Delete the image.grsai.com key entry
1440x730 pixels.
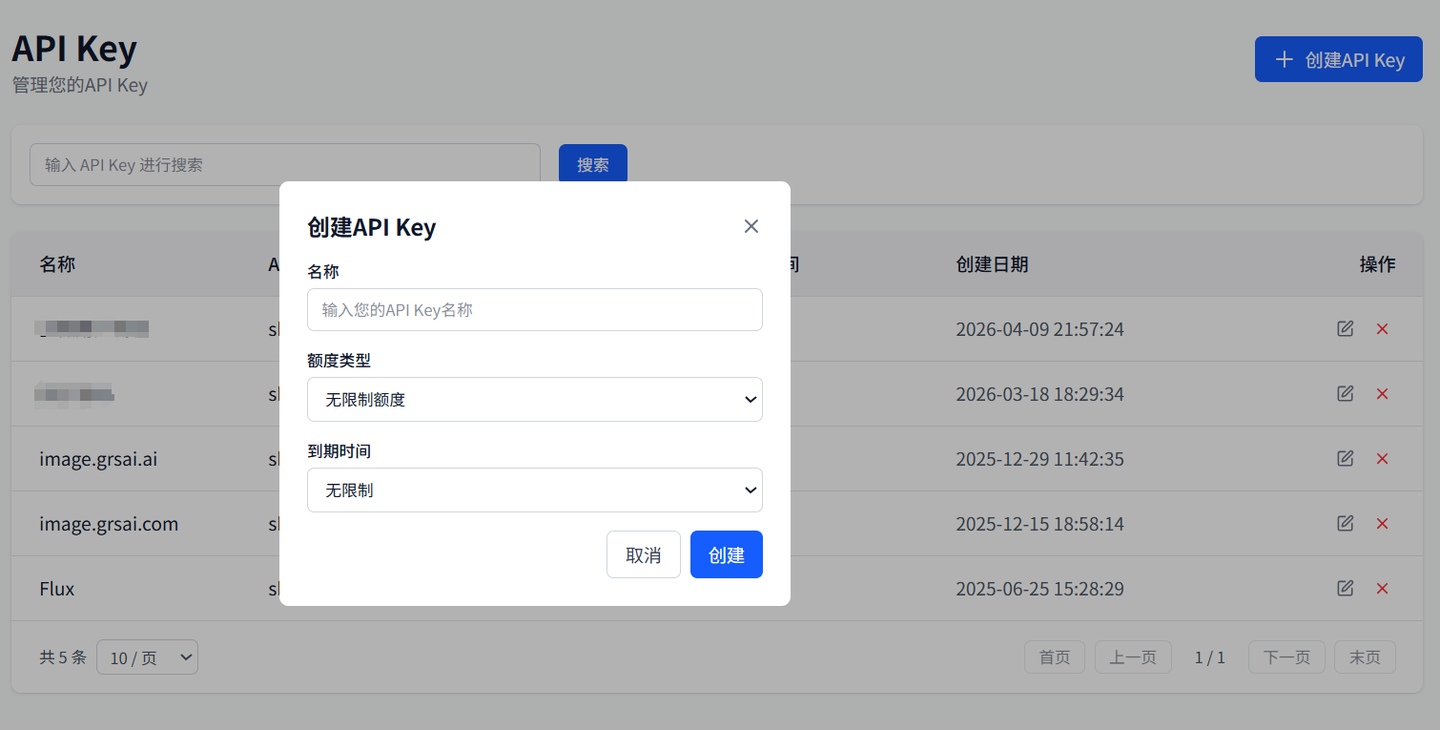[x=1382, y=524]
